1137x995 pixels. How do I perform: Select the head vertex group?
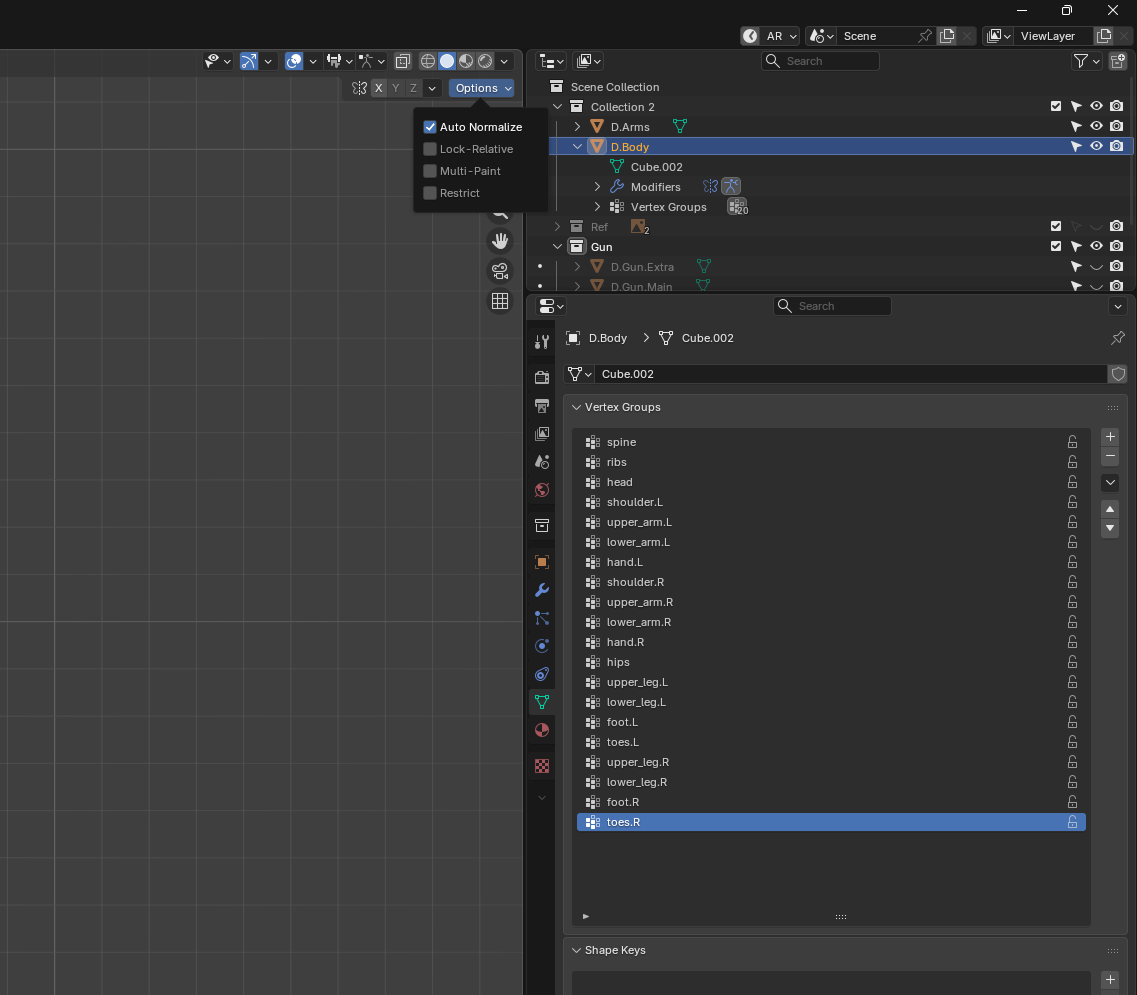[x=619, y=482]
